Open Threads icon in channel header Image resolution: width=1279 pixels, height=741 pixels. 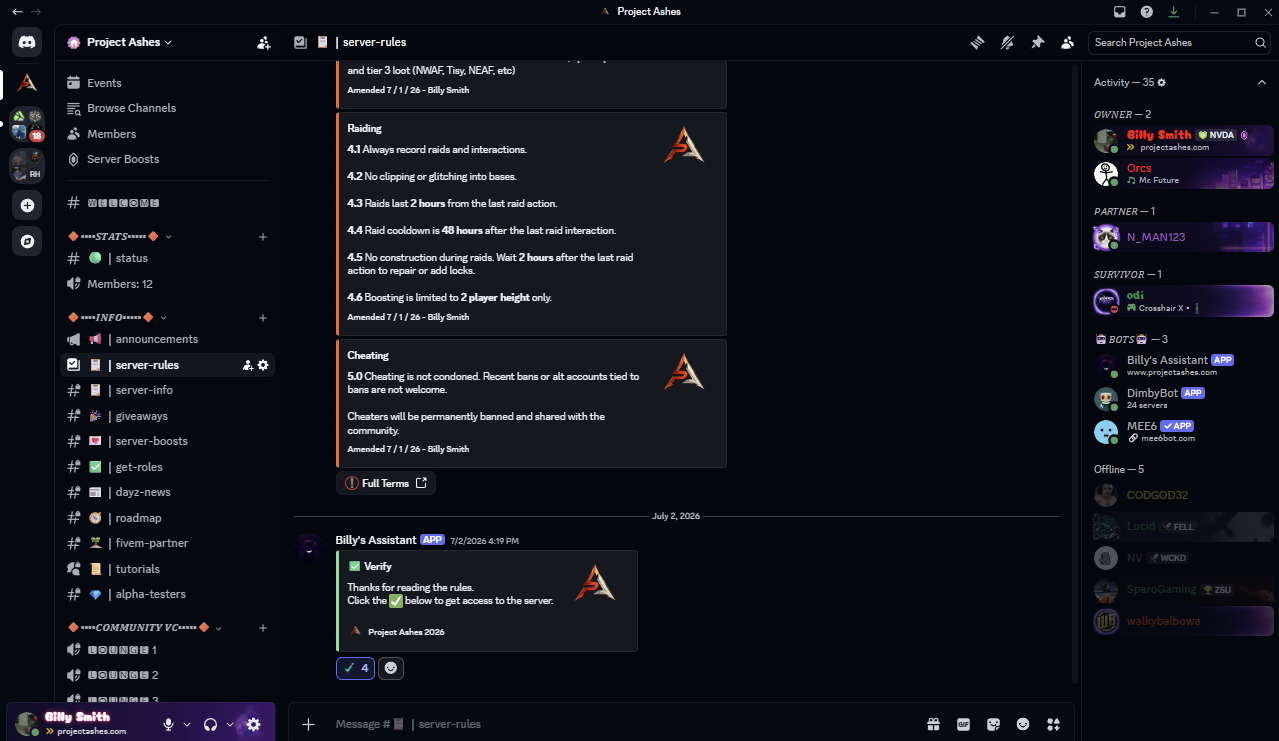[978, 42]
